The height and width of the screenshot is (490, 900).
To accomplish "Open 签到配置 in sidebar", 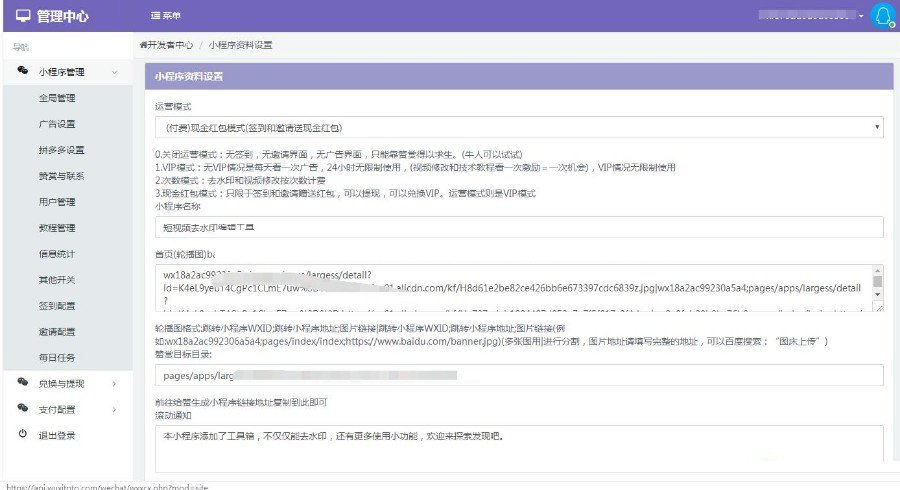I will coord(57,306).
